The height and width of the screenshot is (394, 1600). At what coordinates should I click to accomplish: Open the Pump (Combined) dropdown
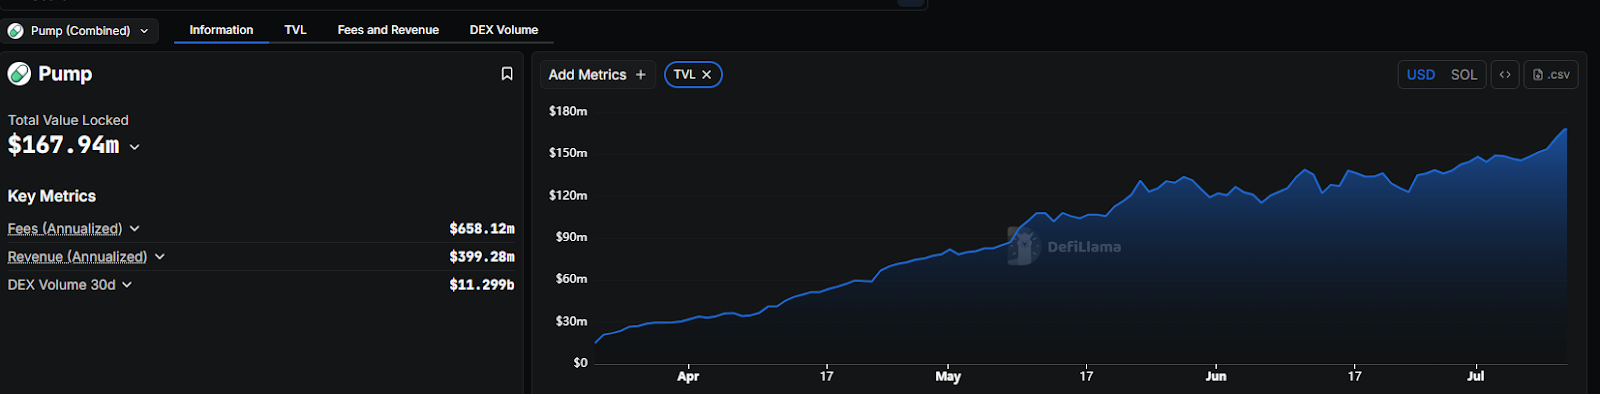(x=81, y=31)
